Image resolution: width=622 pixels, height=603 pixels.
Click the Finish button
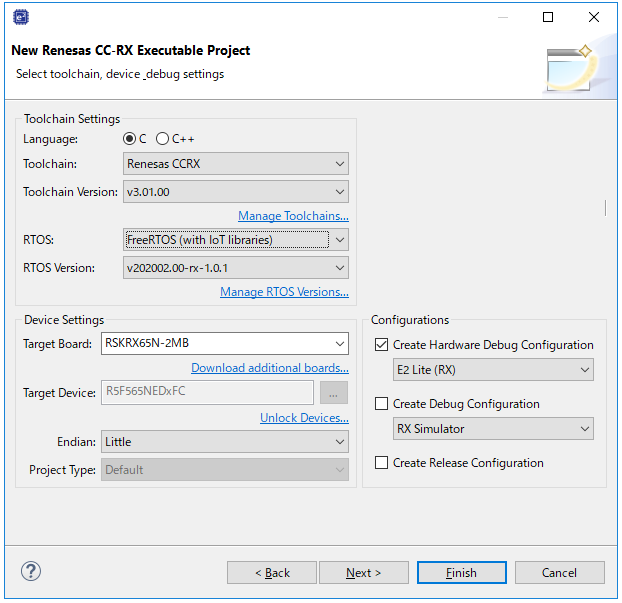(462, 572)
